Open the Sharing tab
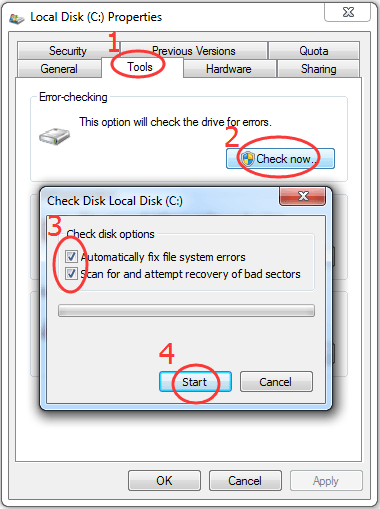This screenshot has width=380, height=509. (x=319, y=69)
